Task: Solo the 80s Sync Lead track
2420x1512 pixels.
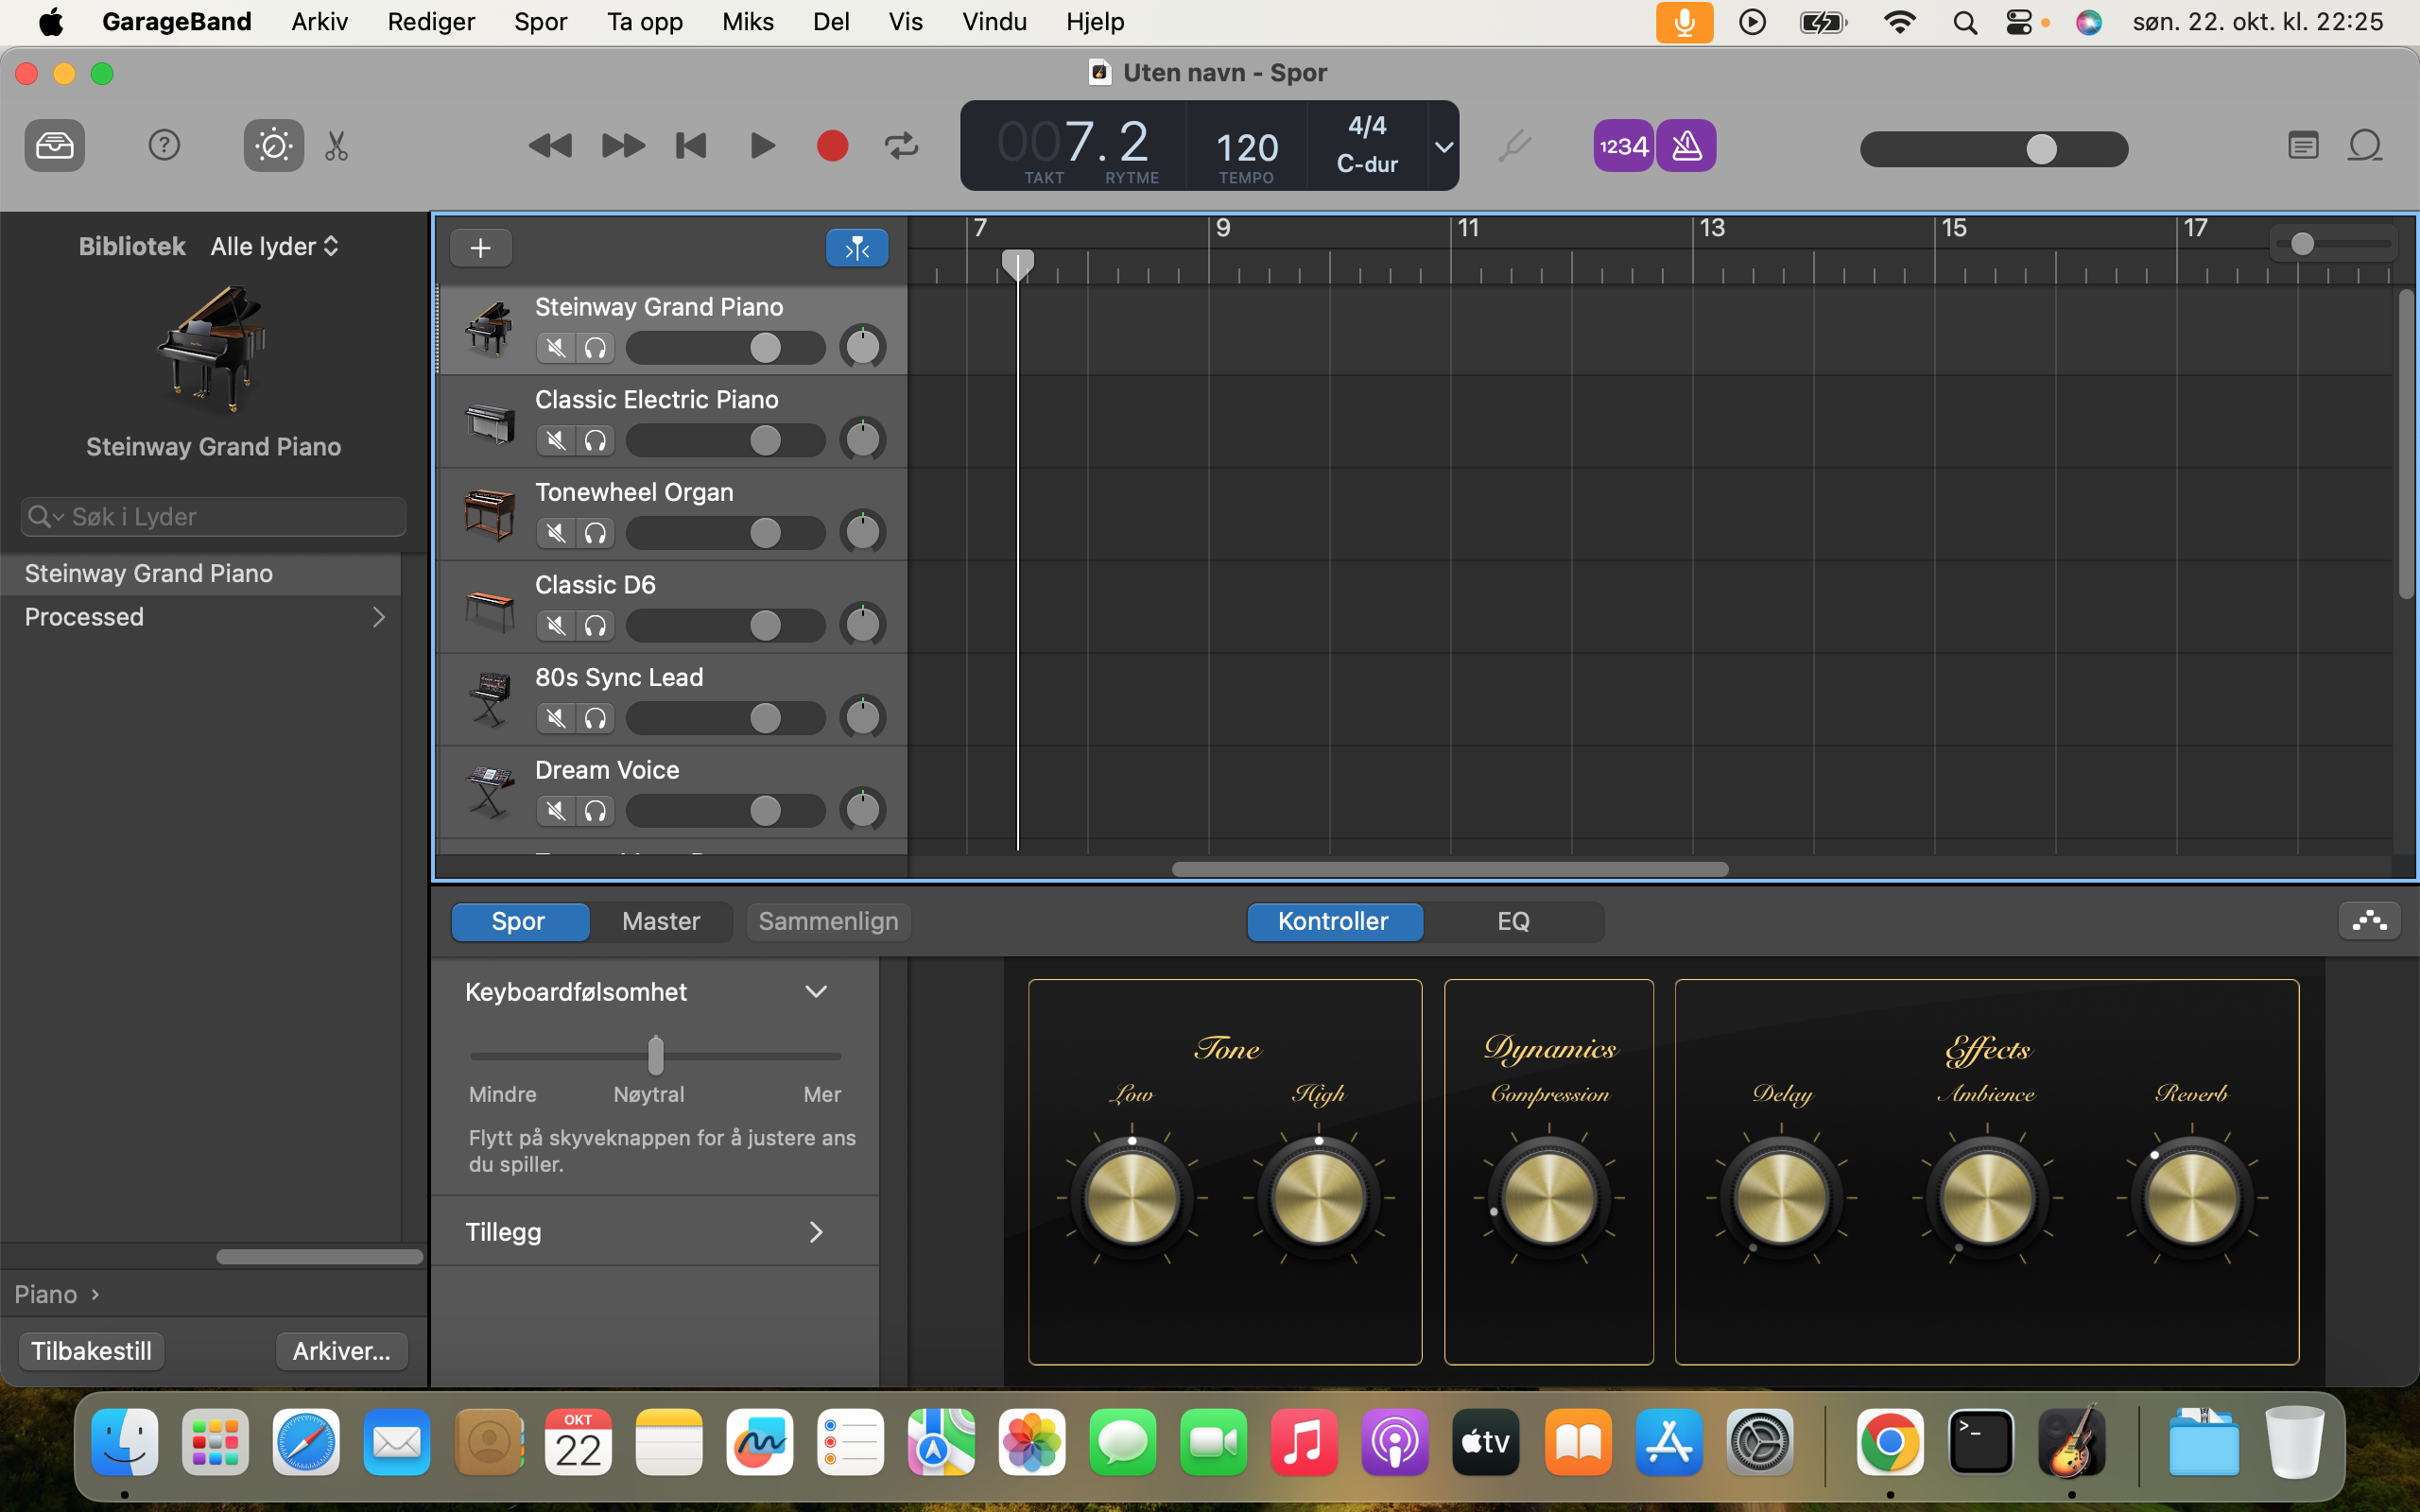Action: [595, 718]
